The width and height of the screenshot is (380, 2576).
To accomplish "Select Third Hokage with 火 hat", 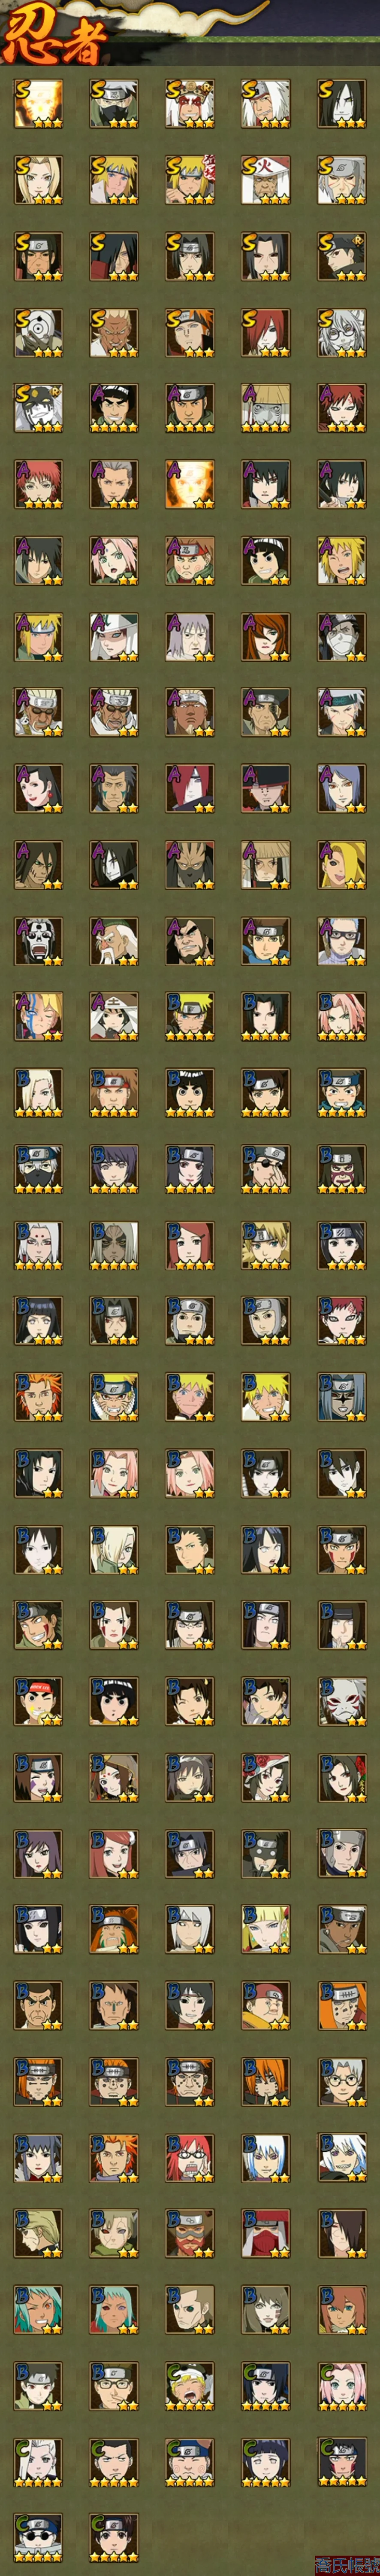I will [x=266, y=180].
